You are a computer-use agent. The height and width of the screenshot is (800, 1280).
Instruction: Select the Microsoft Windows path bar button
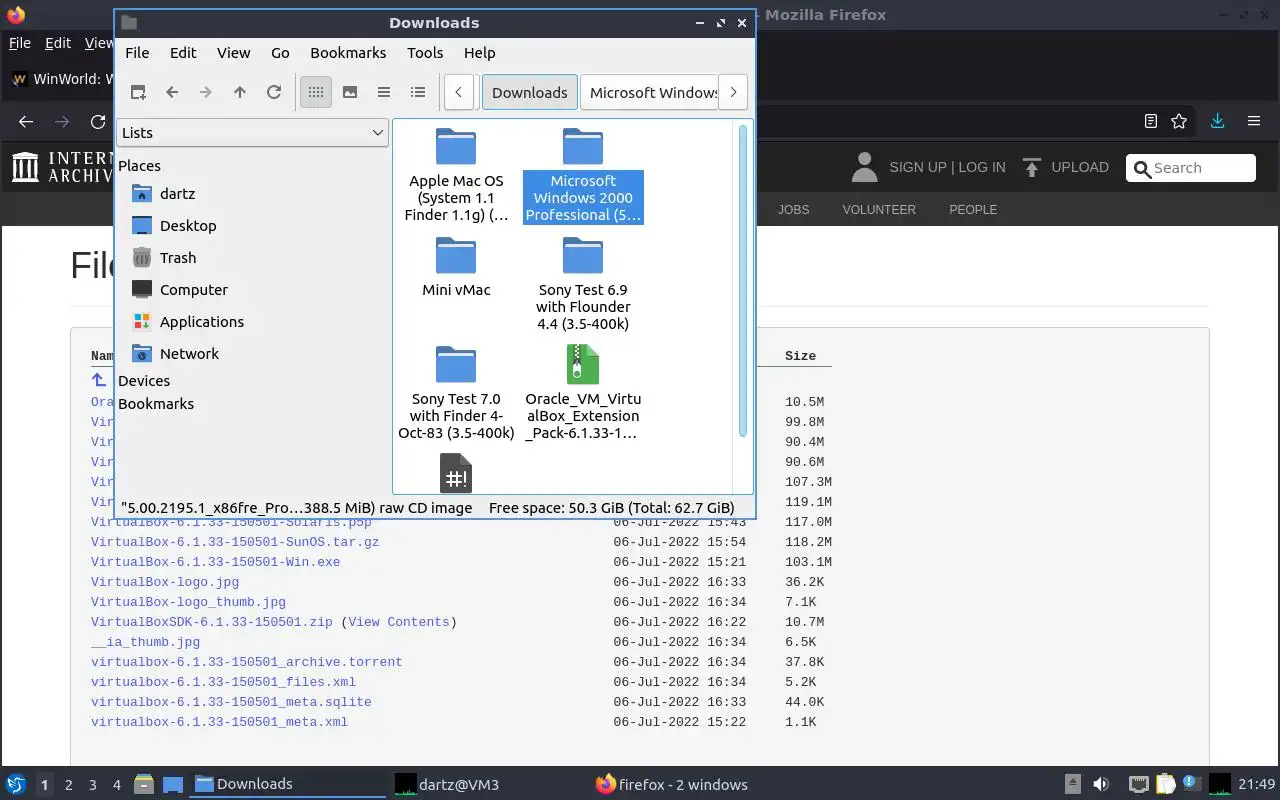[650, 92]
